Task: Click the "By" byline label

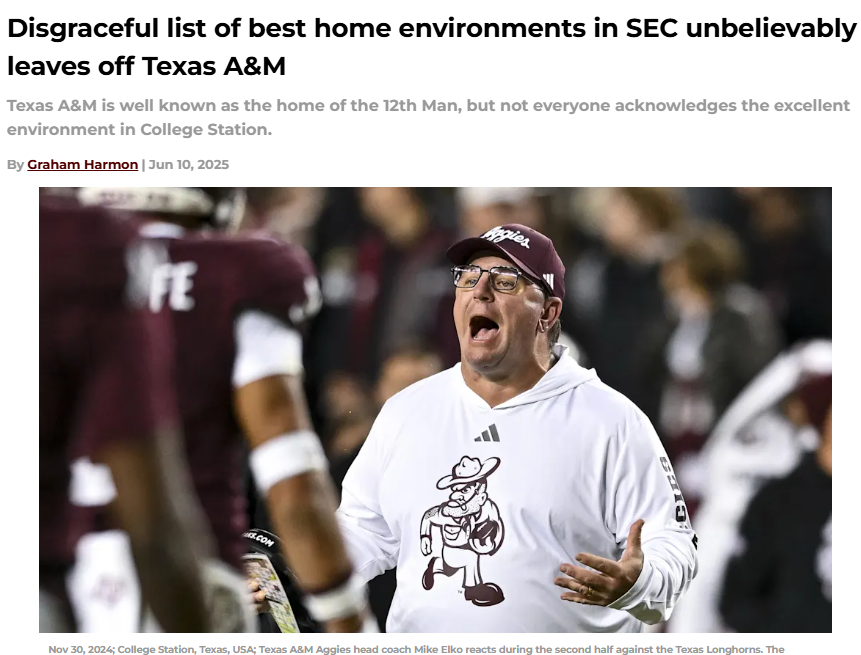Action: [x=15, y=164]
